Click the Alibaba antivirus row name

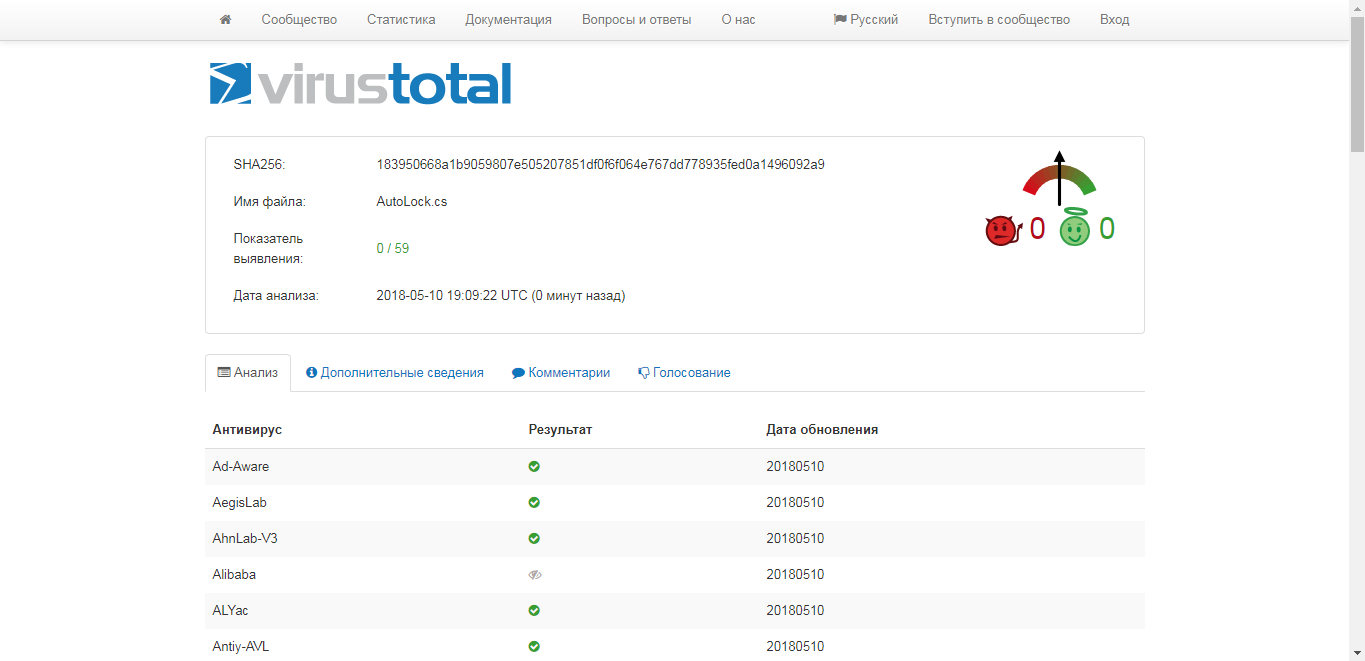pyautogui.click(x=234, y=574)
